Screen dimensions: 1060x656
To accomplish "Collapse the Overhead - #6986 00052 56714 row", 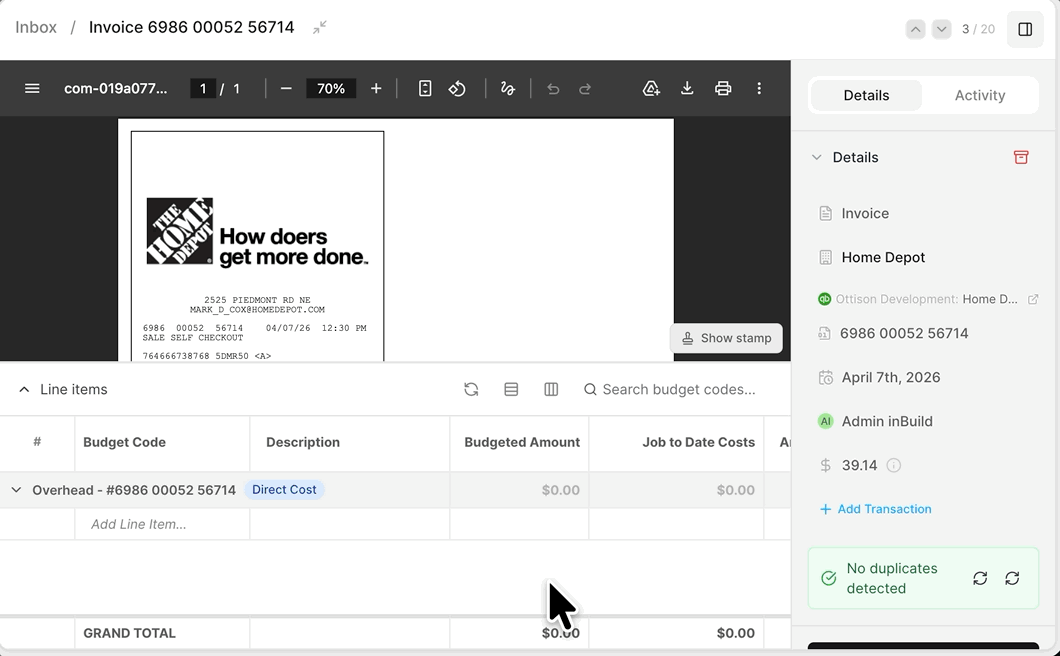I will [x=16, y=490].
